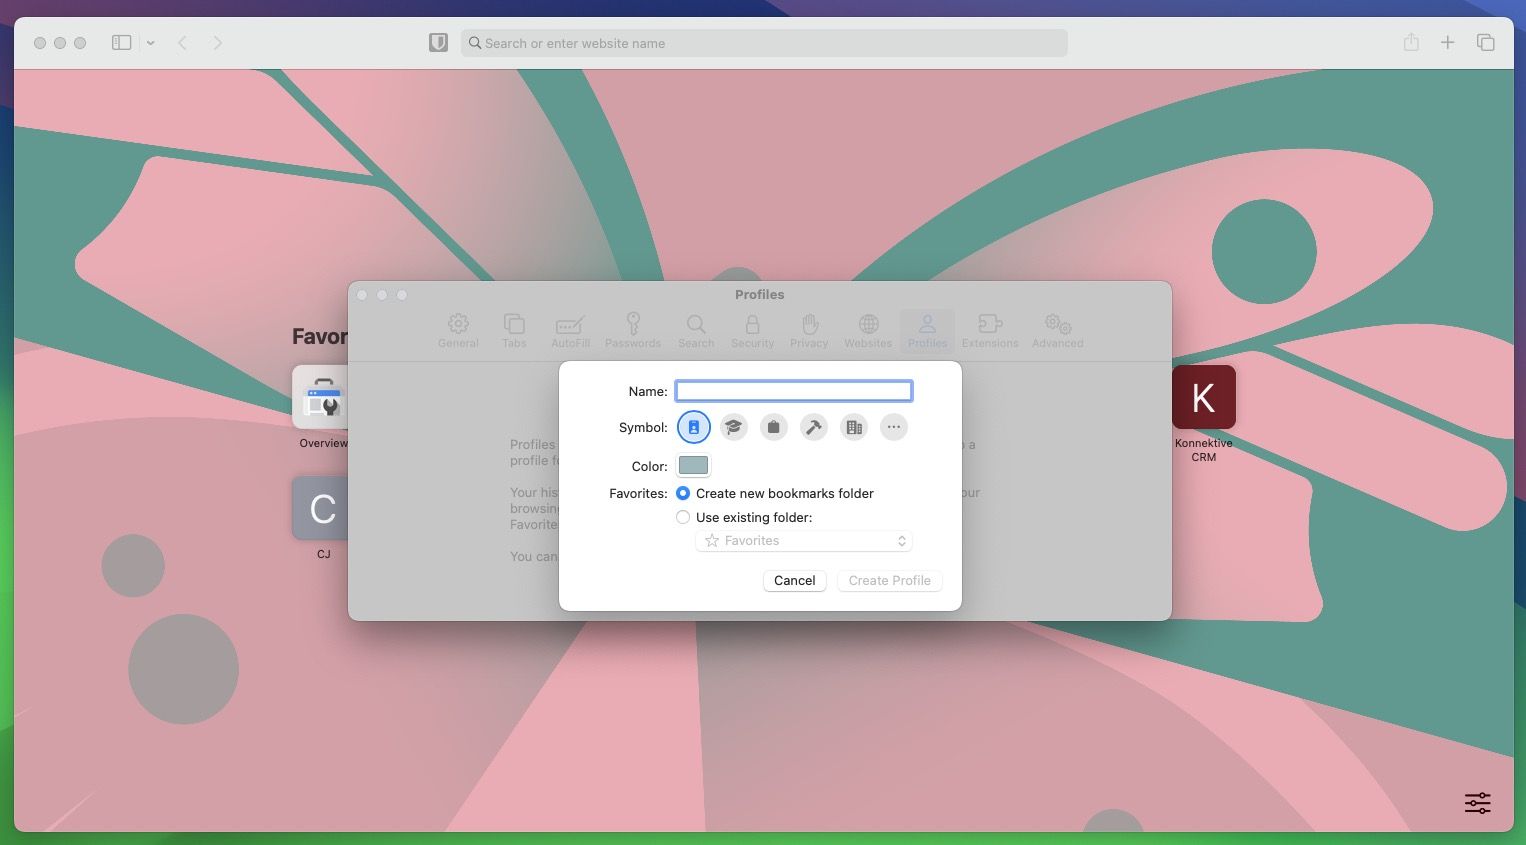Choose the Use existing folder option
1526x845 pixels.
pos(683,517)
